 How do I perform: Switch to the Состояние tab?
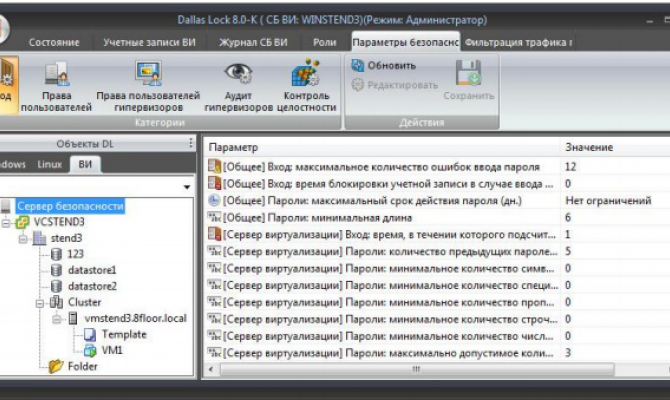pyautogui.click(x=54, y=42)
